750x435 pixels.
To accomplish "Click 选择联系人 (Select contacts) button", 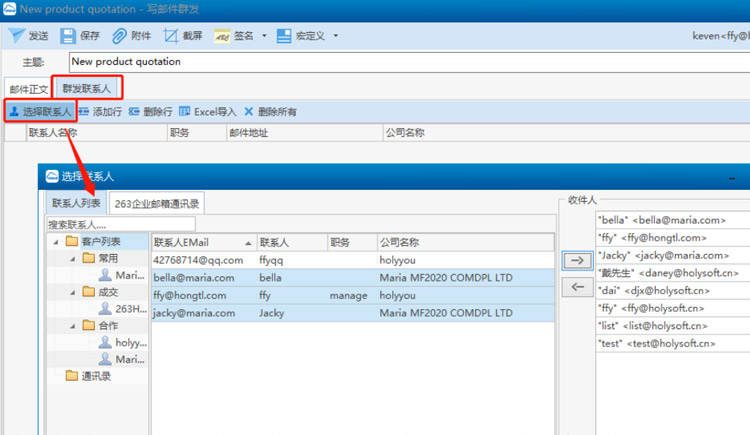I will [39, 112].
